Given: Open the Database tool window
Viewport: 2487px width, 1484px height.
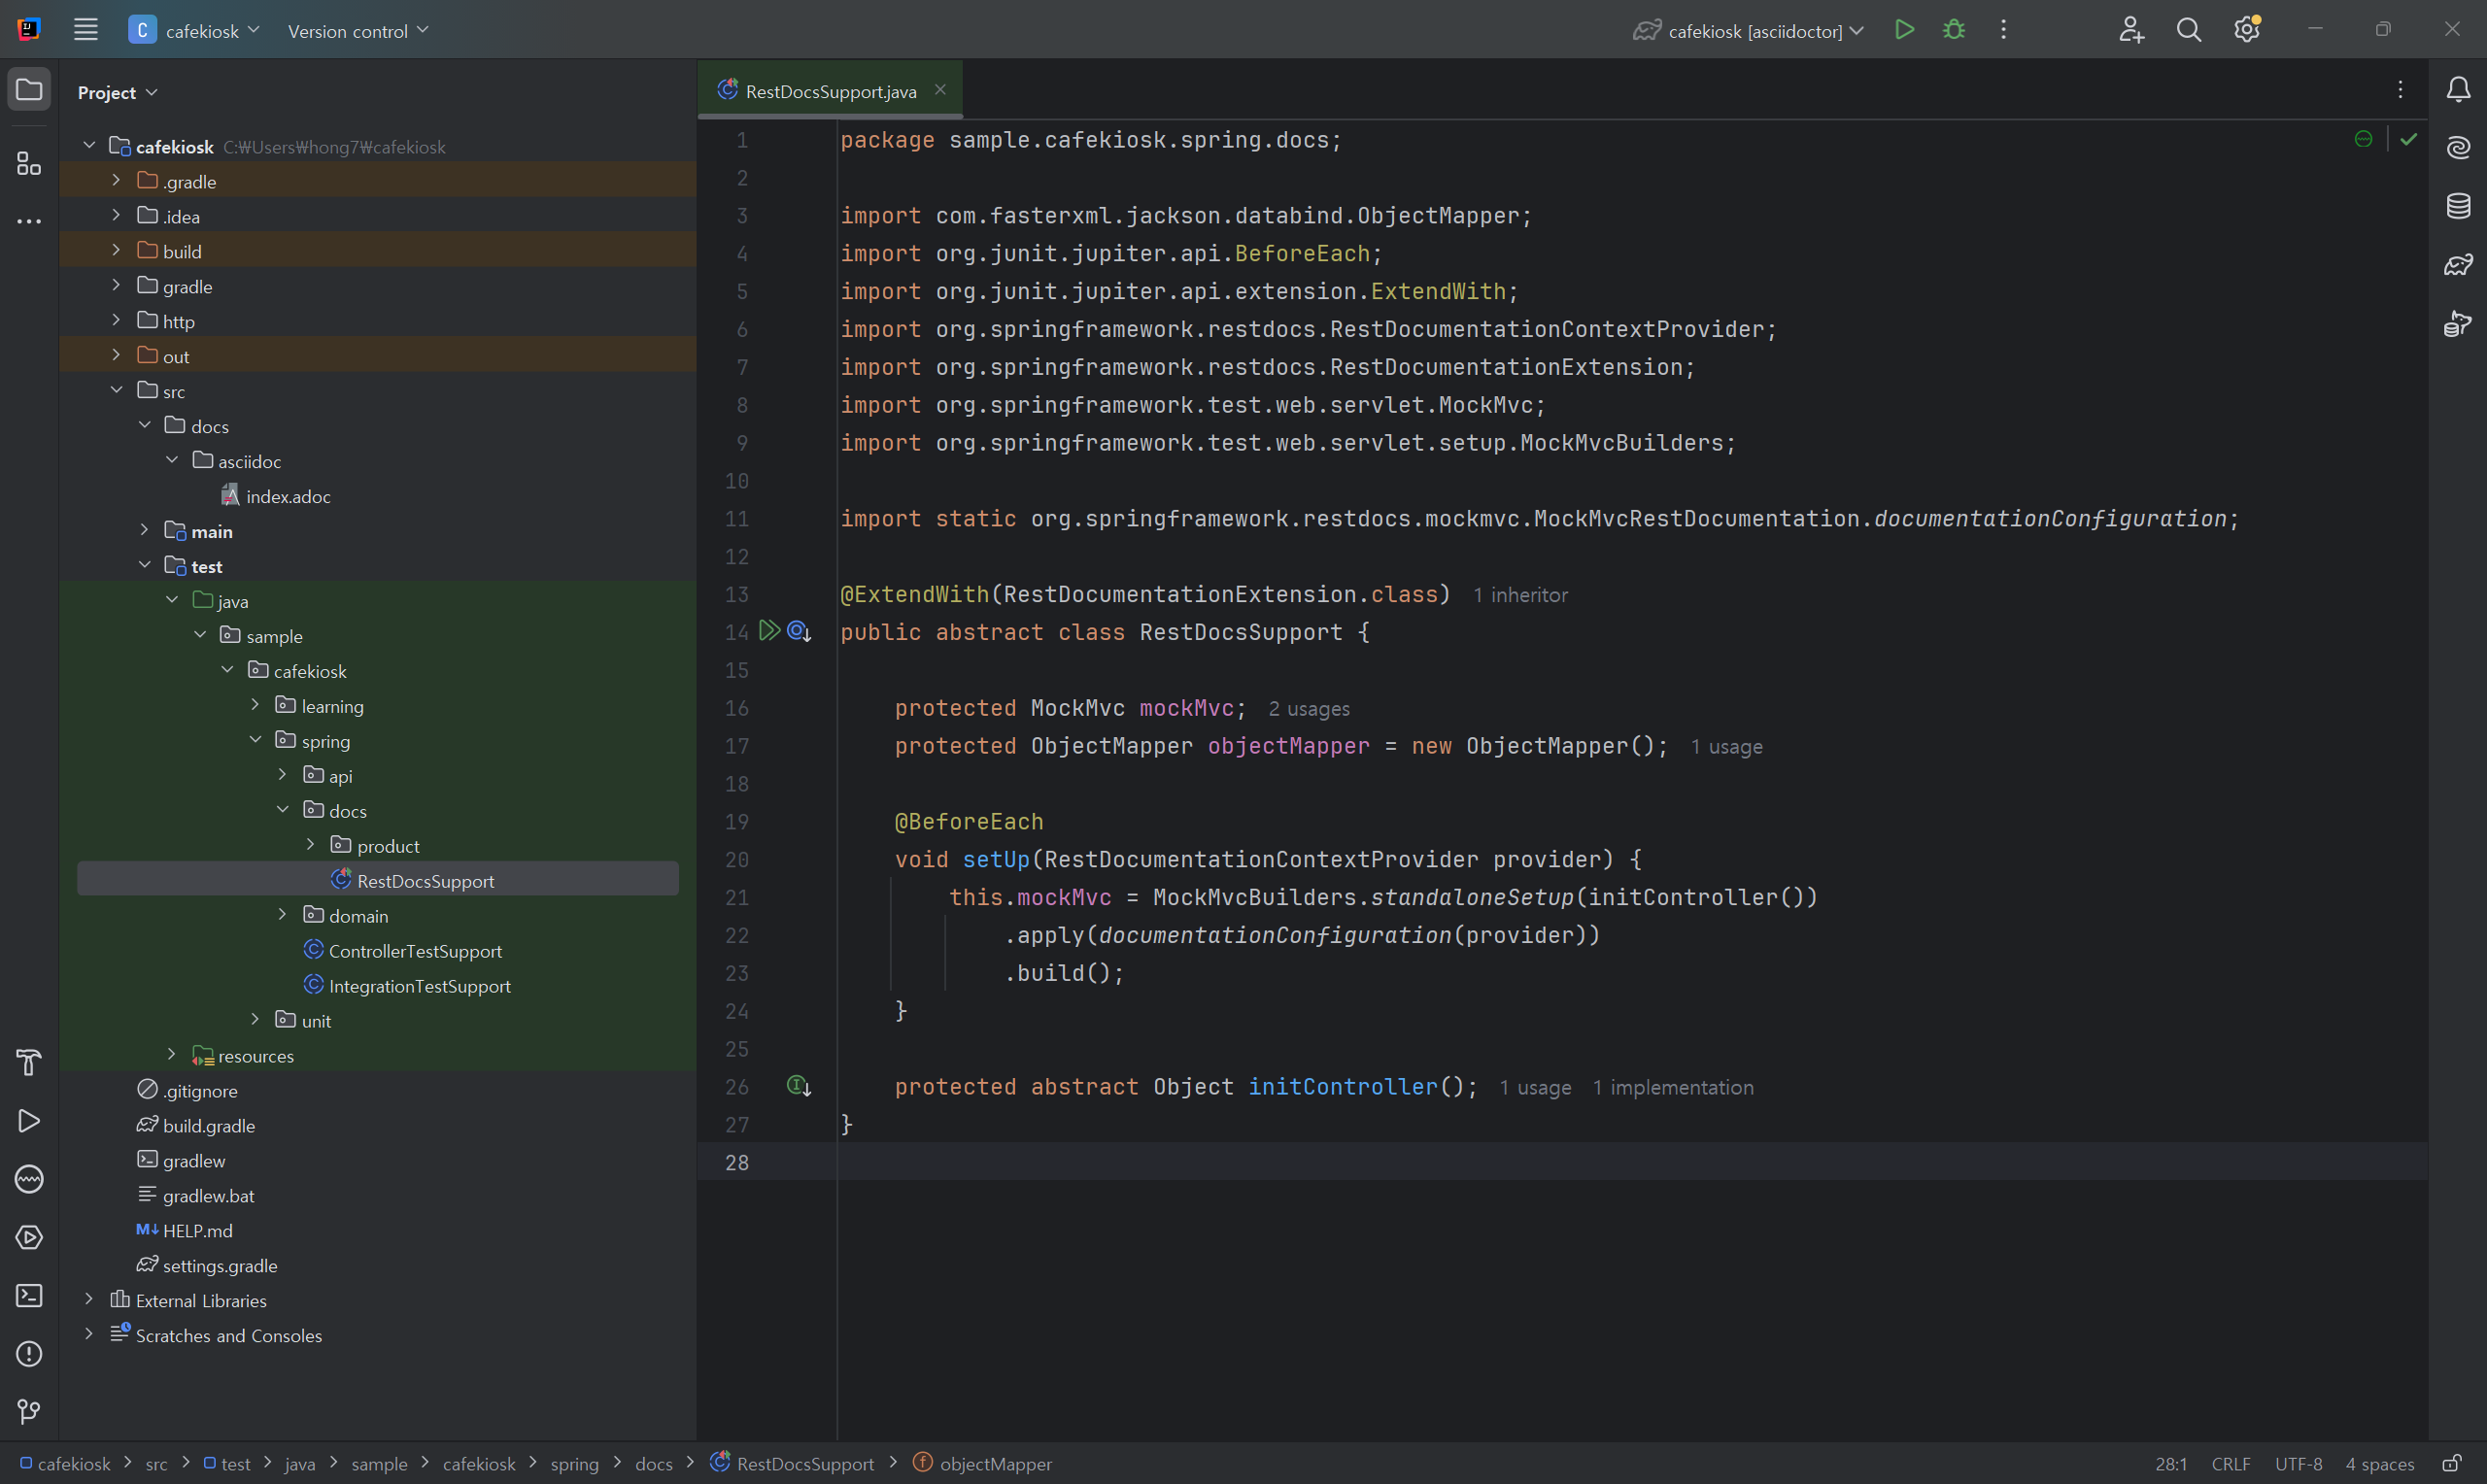Looking at the screenshot, I should coord(2458,207).
